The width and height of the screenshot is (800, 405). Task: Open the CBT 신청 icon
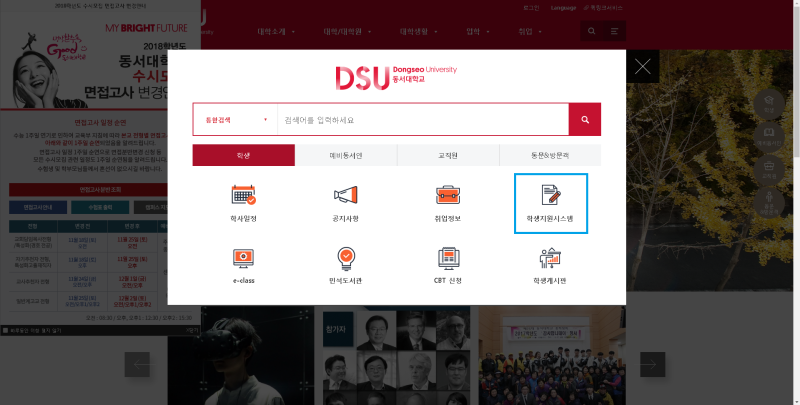click(447, 259)
